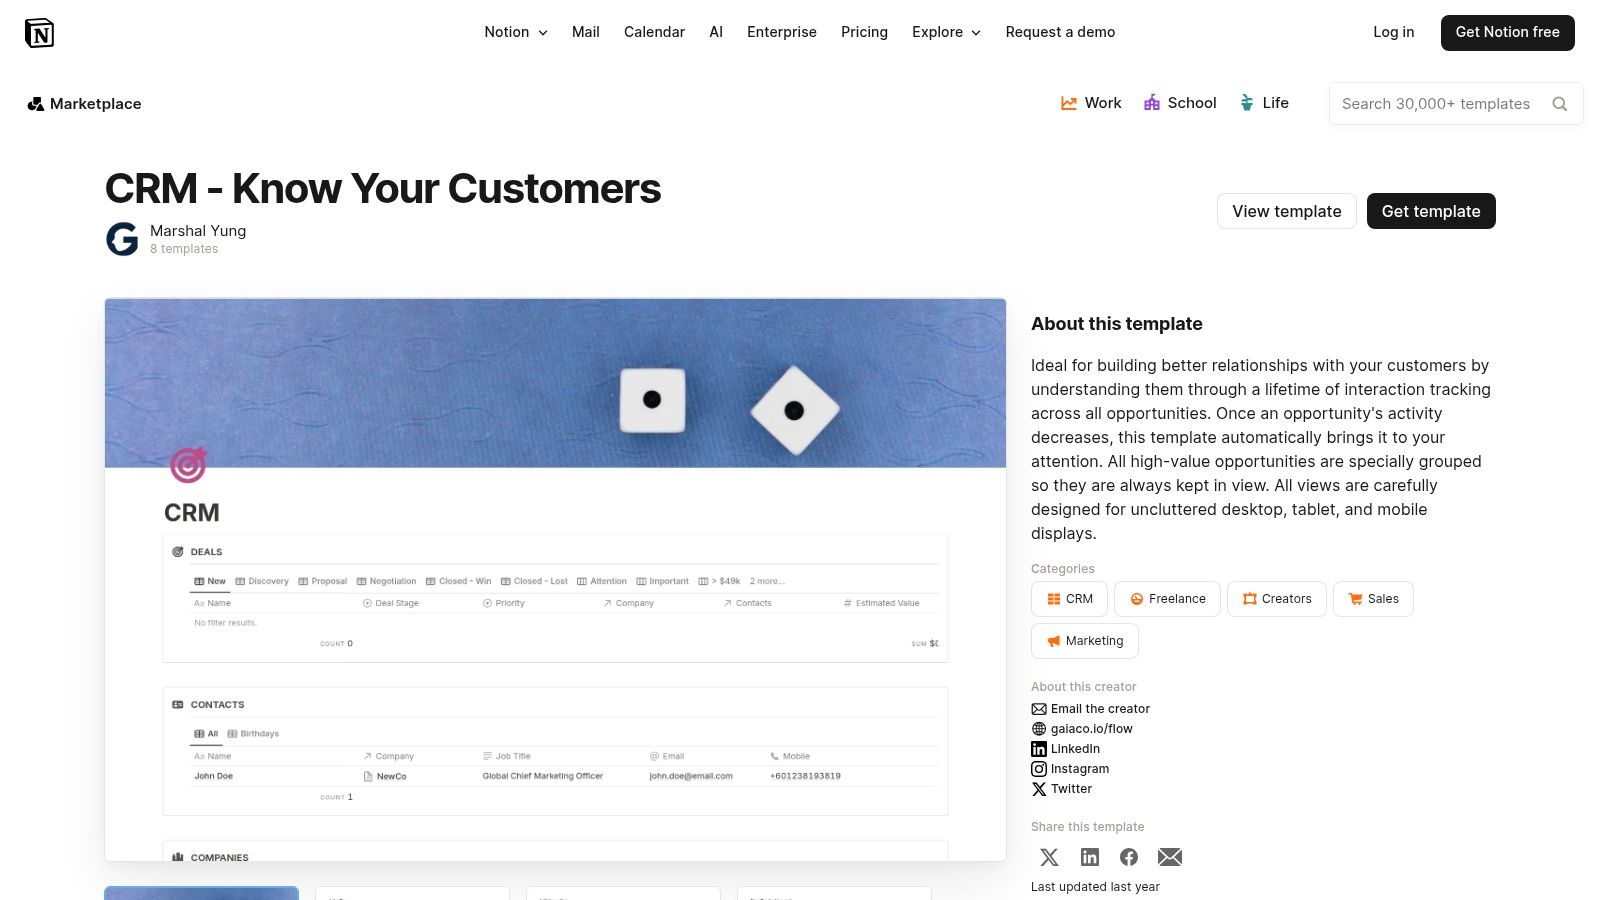Viewport: 1600px width, 900px height.
Task: Share template via X icon
Action: click(x=1049, y=857)
